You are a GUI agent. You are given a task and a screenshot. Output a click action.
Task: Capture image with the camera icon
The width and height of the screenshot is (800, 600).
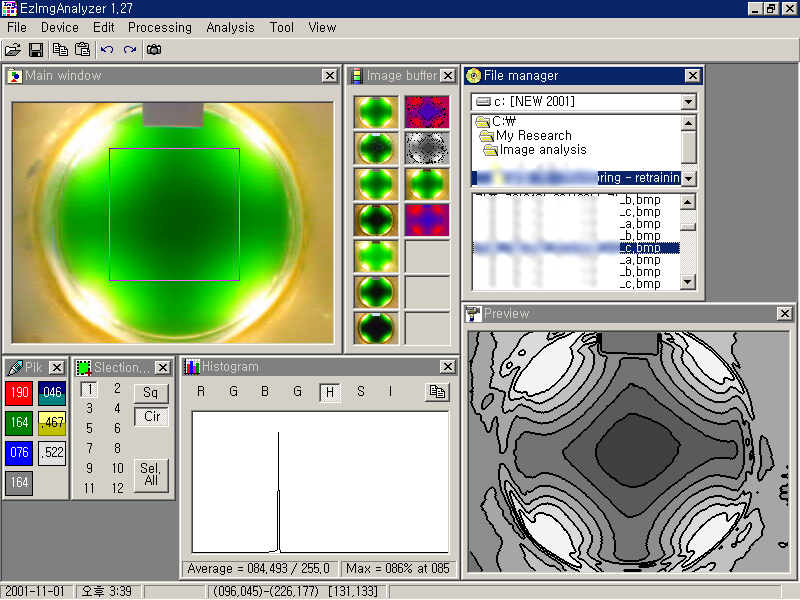pyautogui.click(x=154, y=49)
